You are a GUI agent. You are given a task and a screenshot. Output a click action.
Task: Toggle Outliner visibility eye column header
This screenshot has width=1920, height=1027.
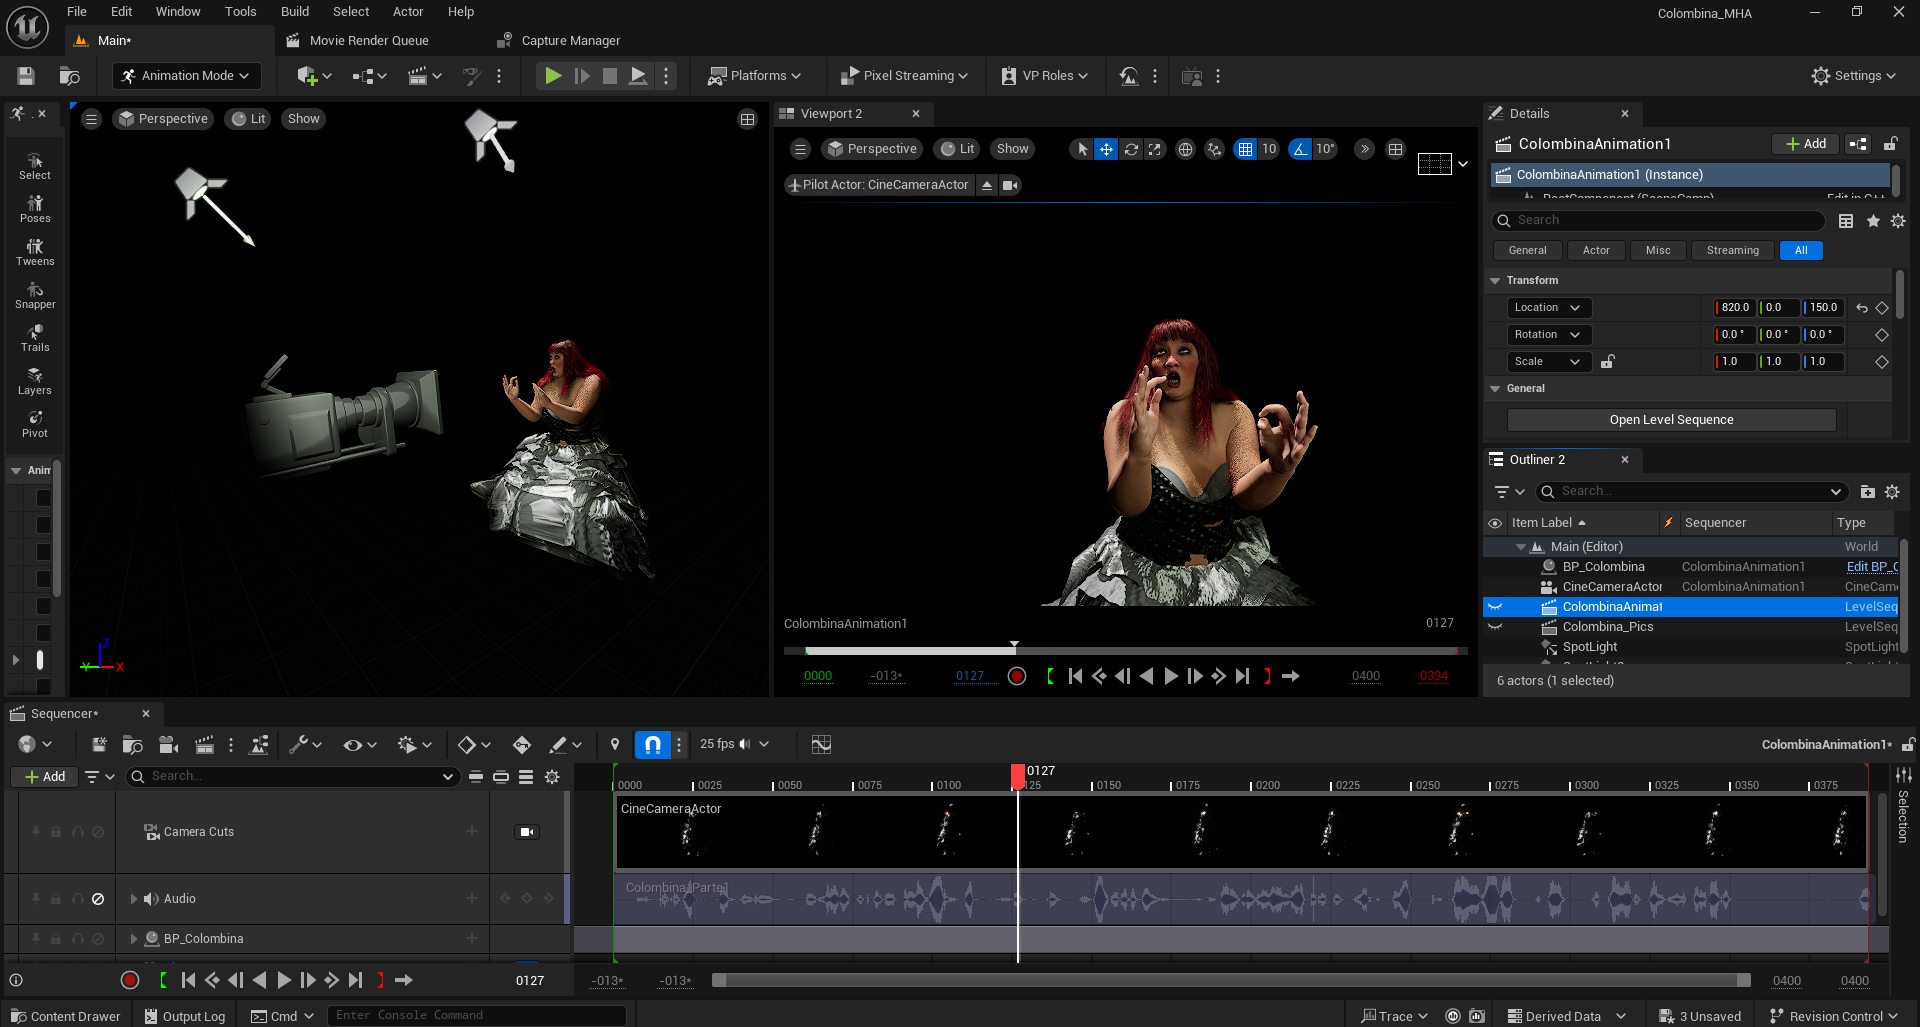1495,523
